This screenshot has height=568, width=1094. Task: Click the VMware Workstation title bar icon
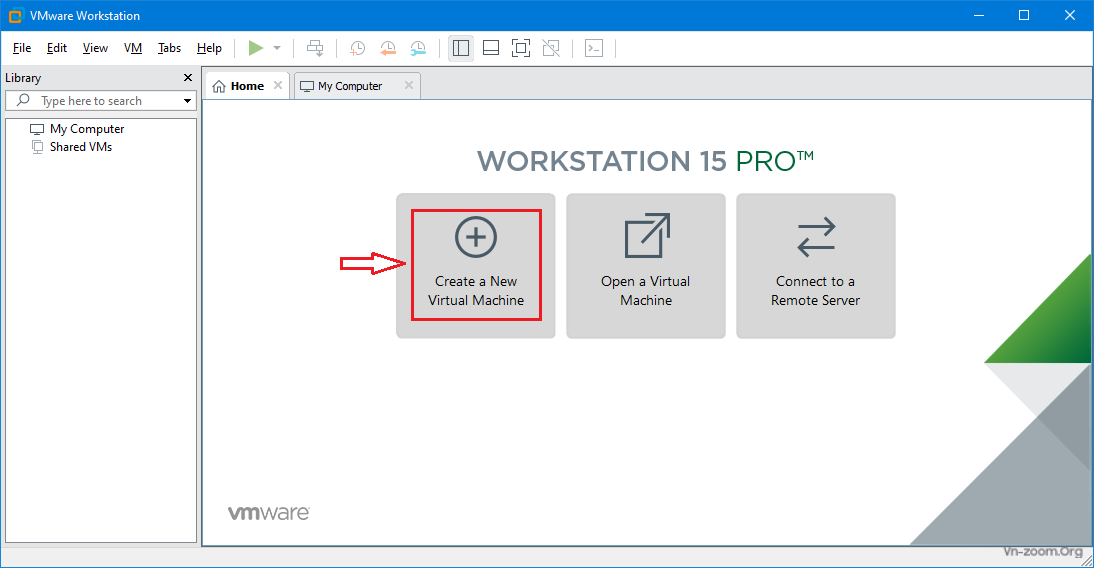tap(15, 15)
